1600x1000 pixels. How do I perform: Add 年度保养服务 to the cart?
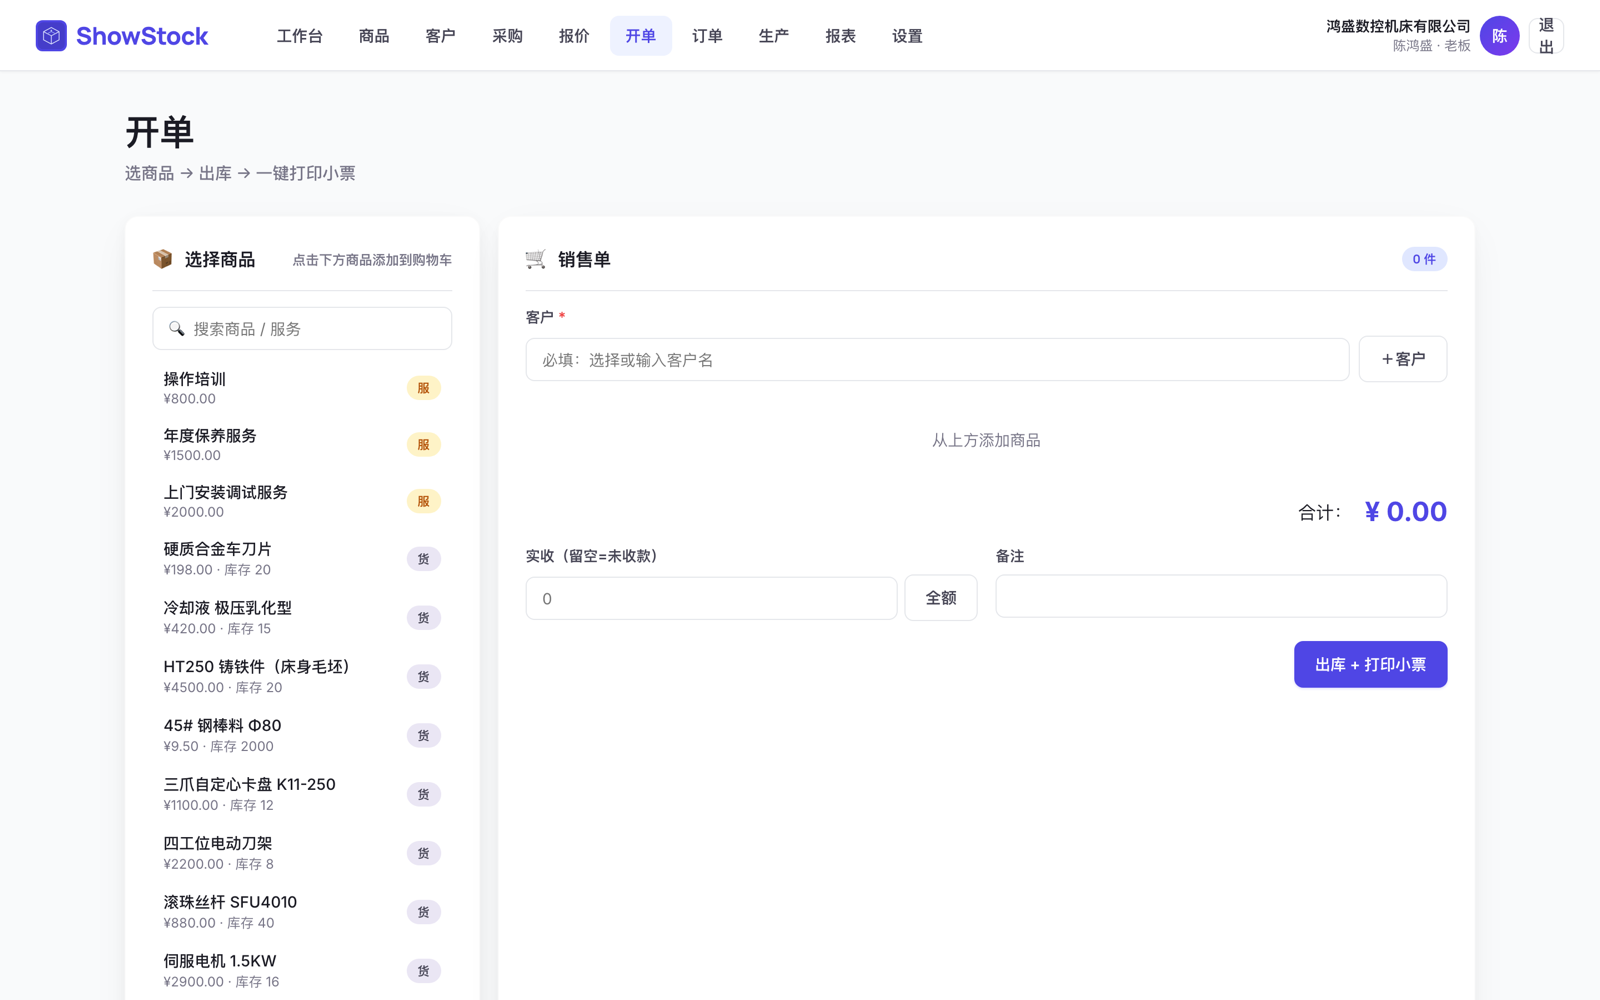pyautogui.click(x=302, y=445)
